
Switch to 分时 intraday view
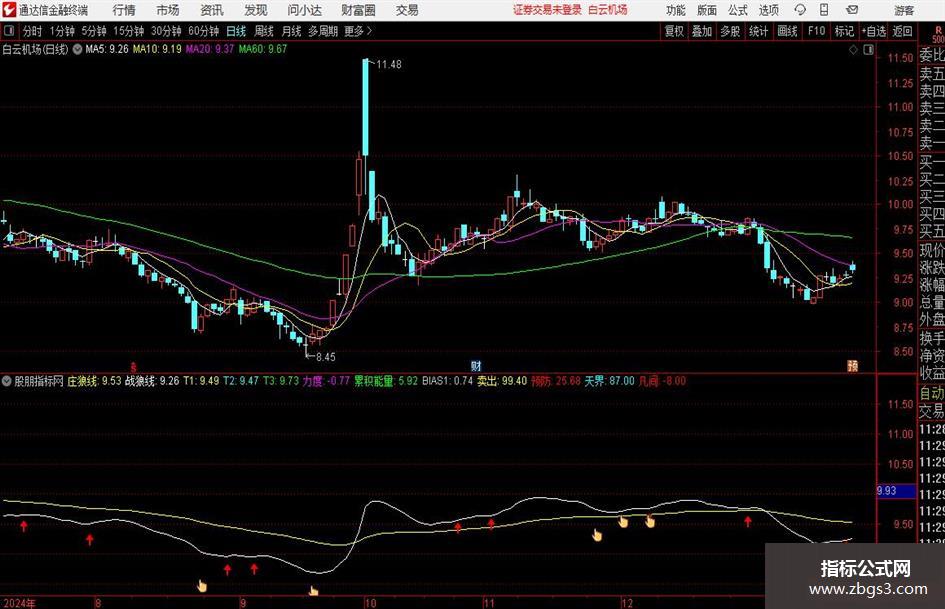[33, 31]
